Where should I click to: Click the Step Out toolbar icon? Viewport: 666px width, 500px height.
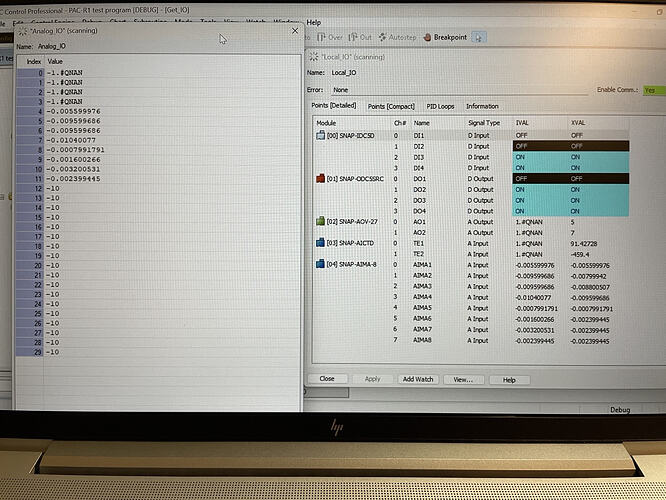353,37
